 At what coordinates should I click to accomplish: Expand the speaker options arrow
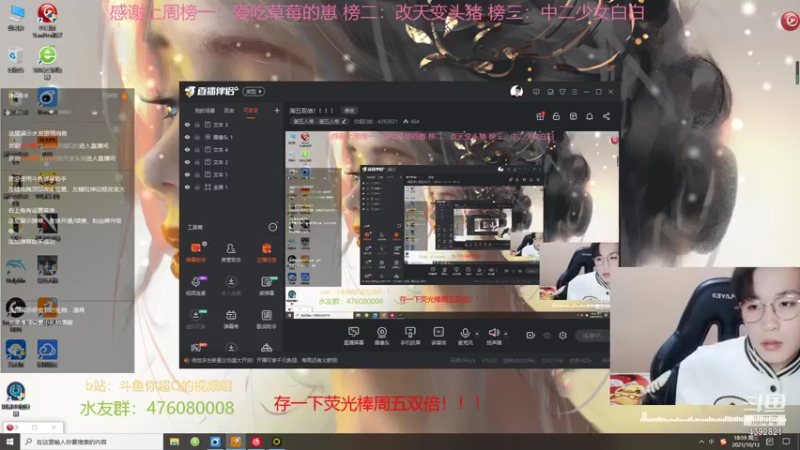pos(506,334)
